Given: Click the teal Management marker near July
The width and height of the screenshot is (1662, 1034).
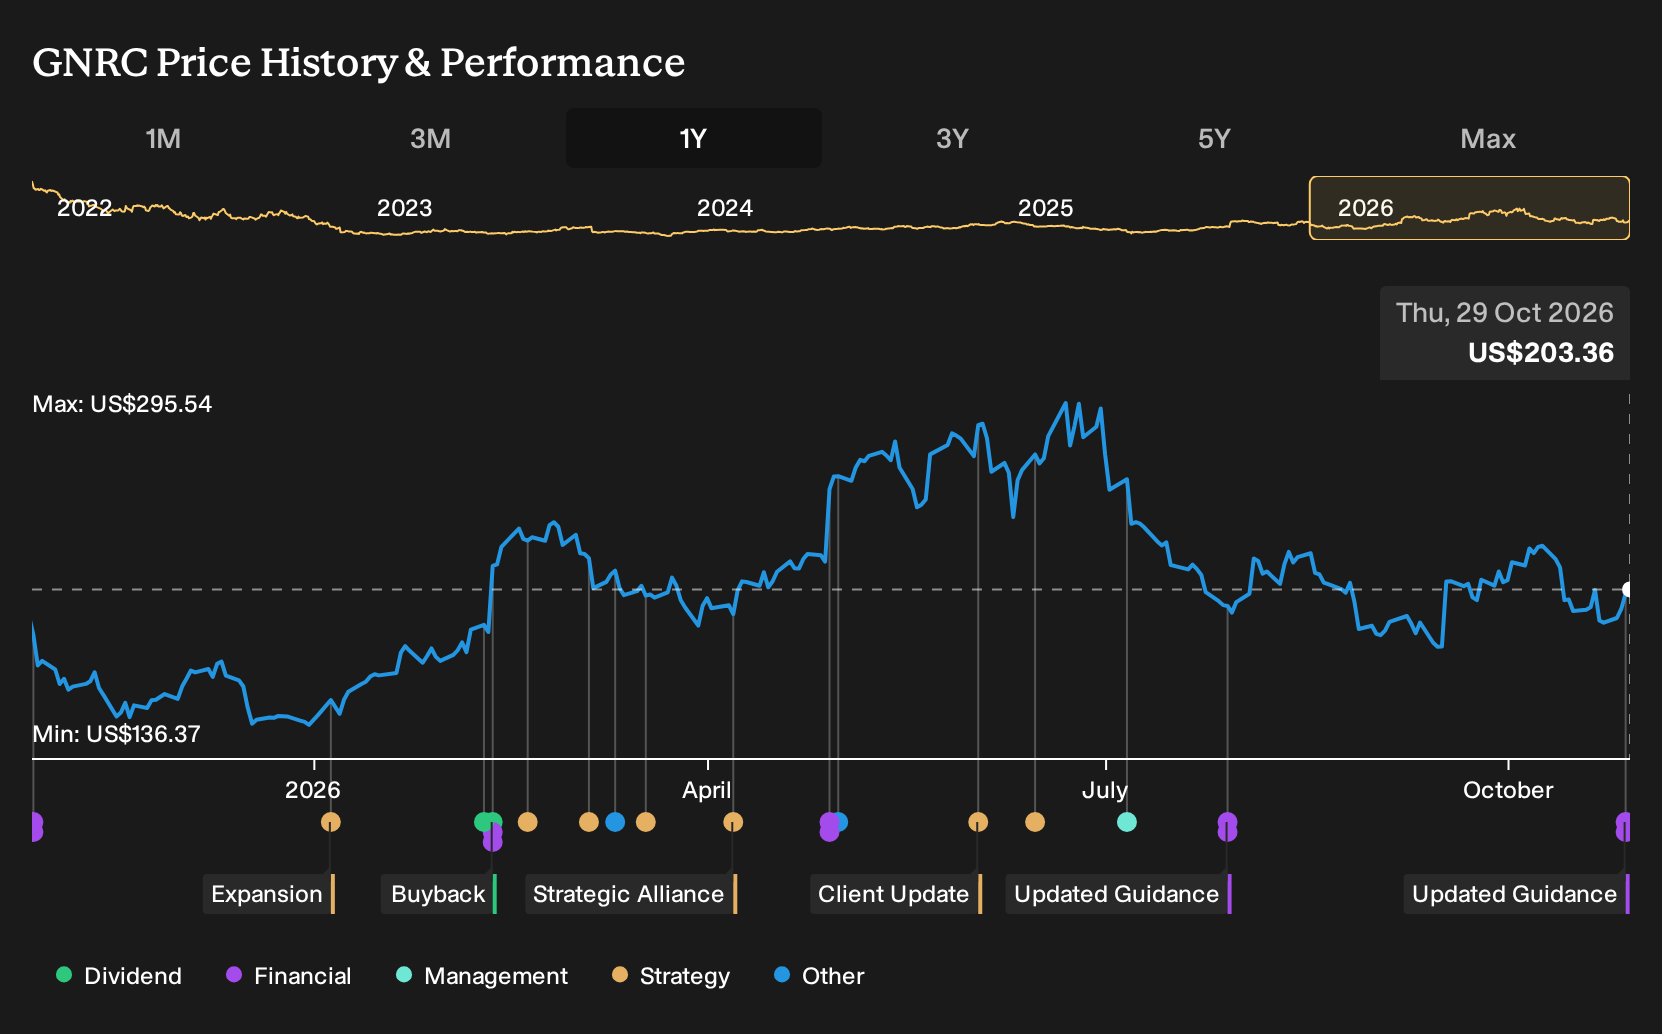Looking at the screenshot, I should tap(1127, 822).
